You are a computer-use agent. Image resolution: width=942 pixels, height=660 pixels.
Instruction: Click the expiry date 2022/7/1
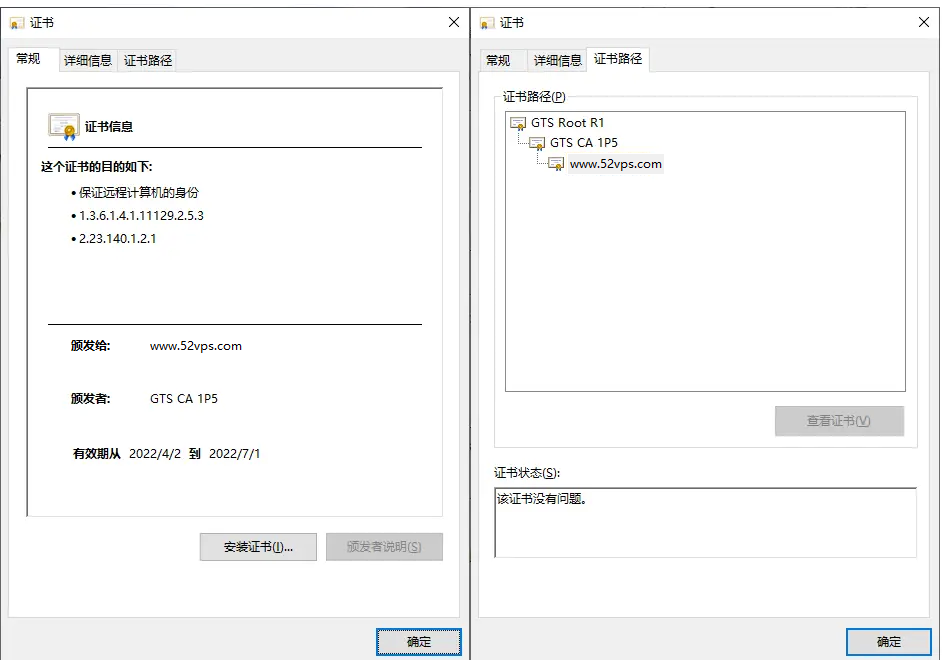tap(234, 454)
